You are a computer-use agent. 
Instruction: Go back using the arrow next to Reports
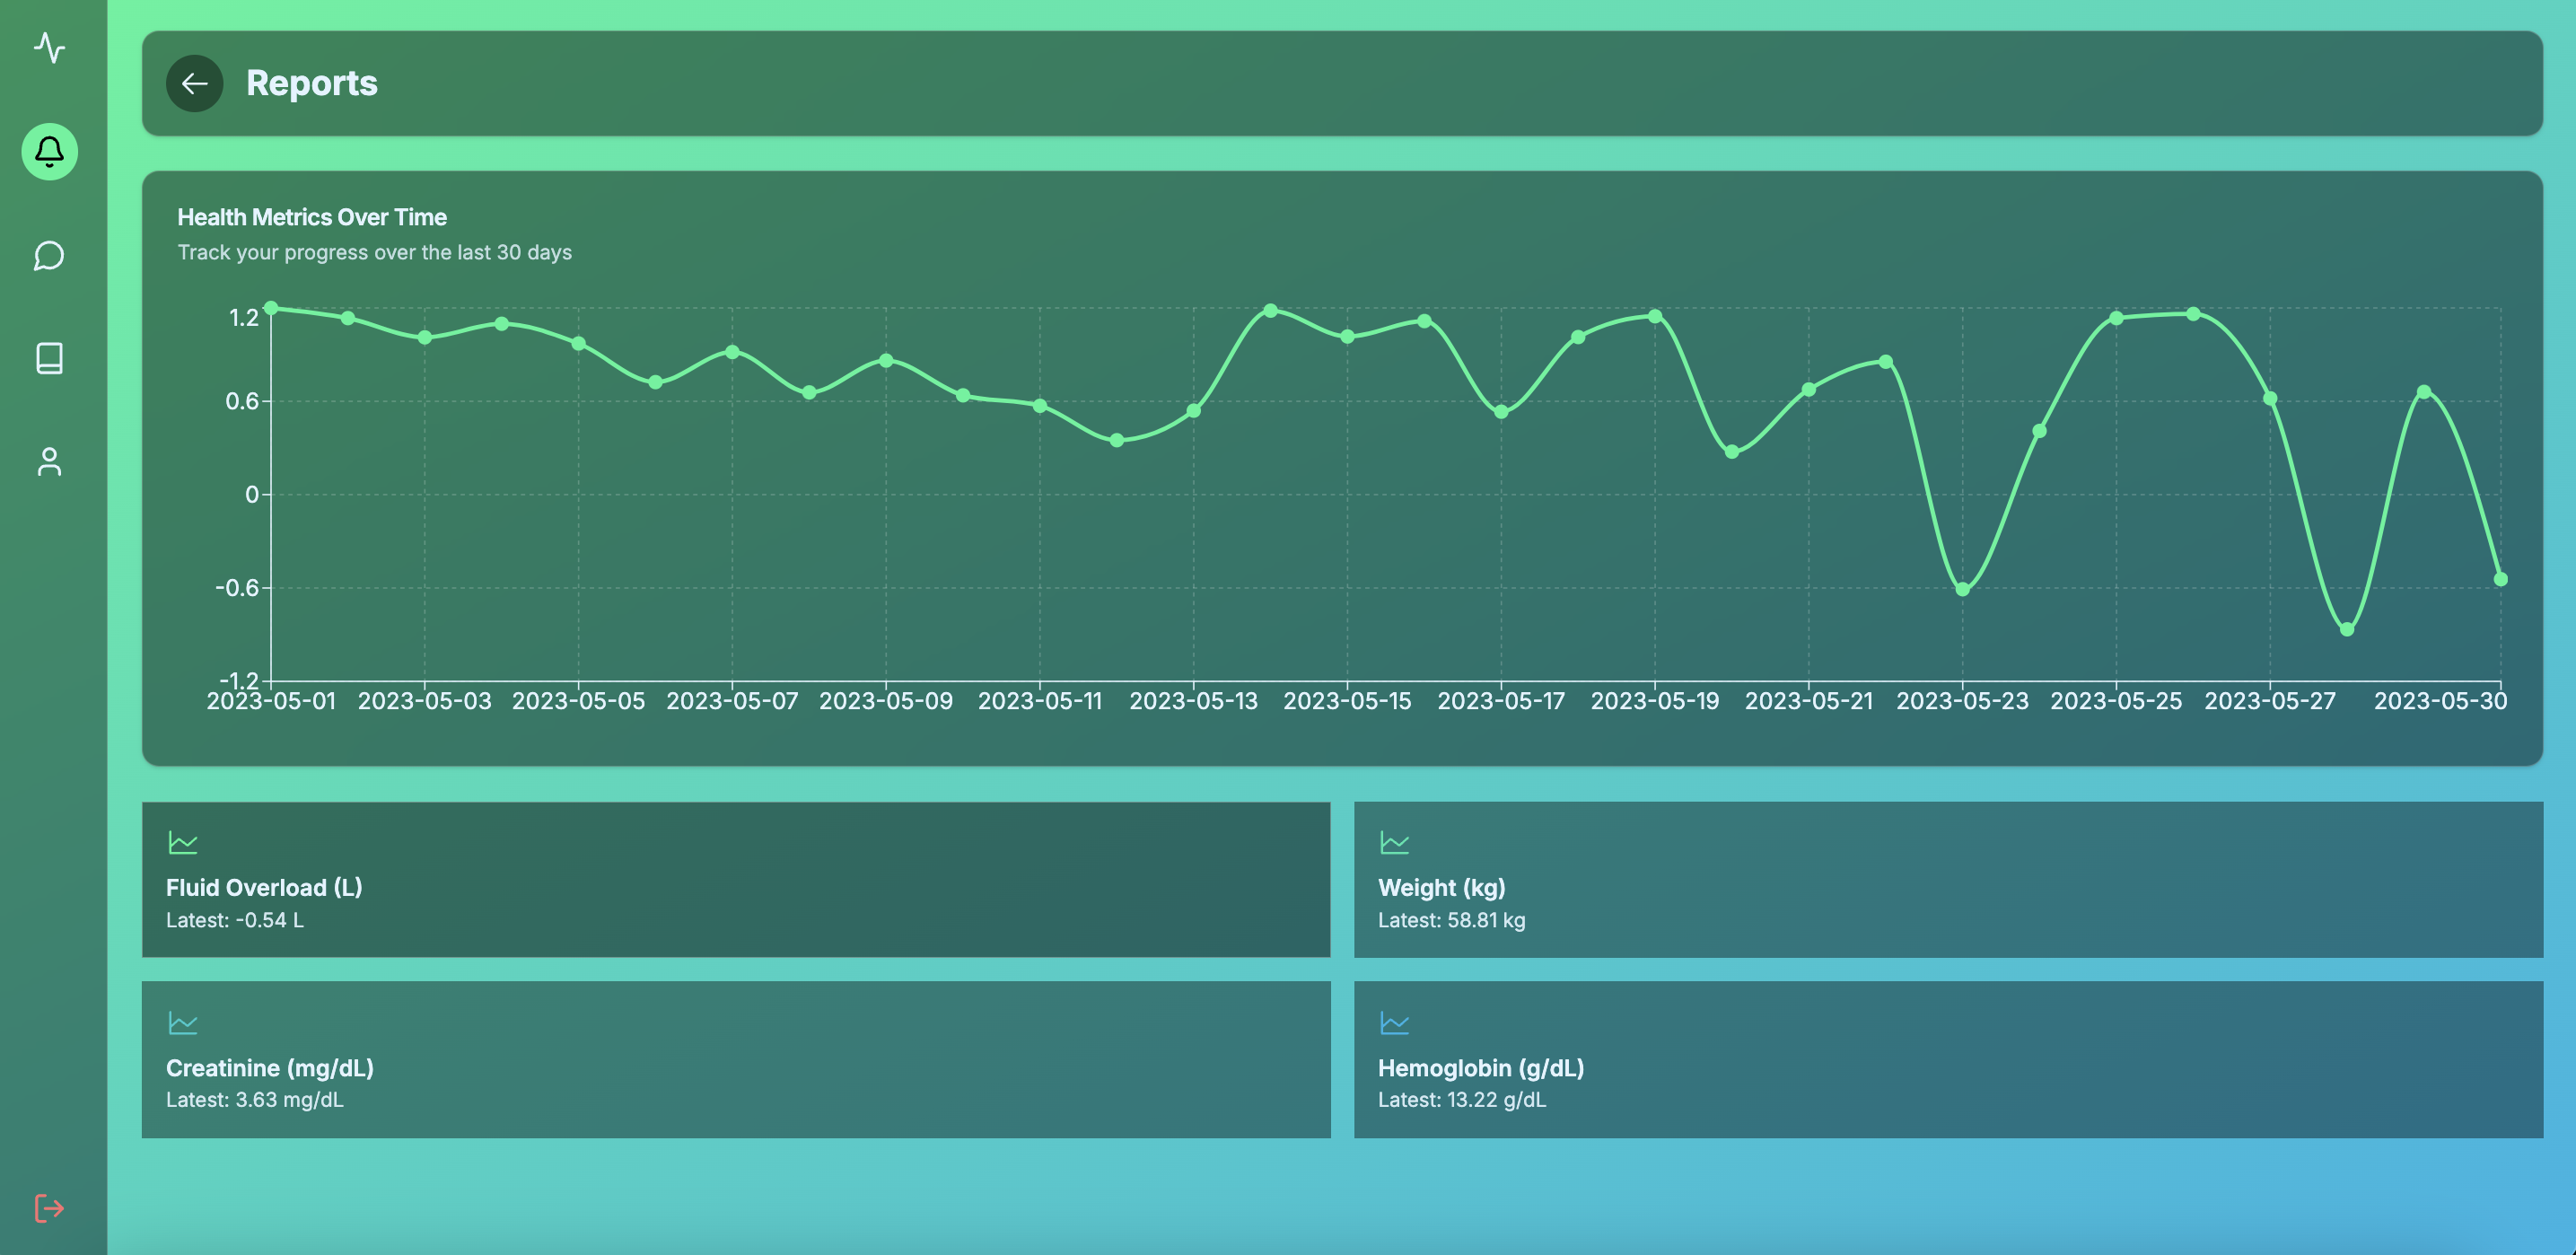click(195, 83)
